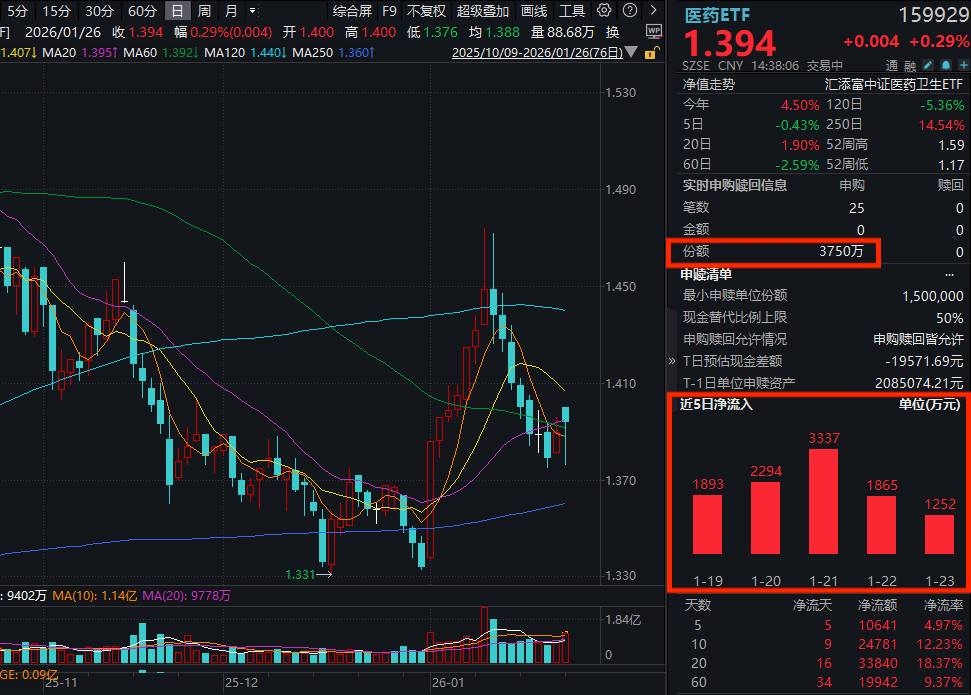Enable the 超级叠加 overlay mode
Image resolution: width=971 pixels, height=695 pixels.
[x=482, y=12]
